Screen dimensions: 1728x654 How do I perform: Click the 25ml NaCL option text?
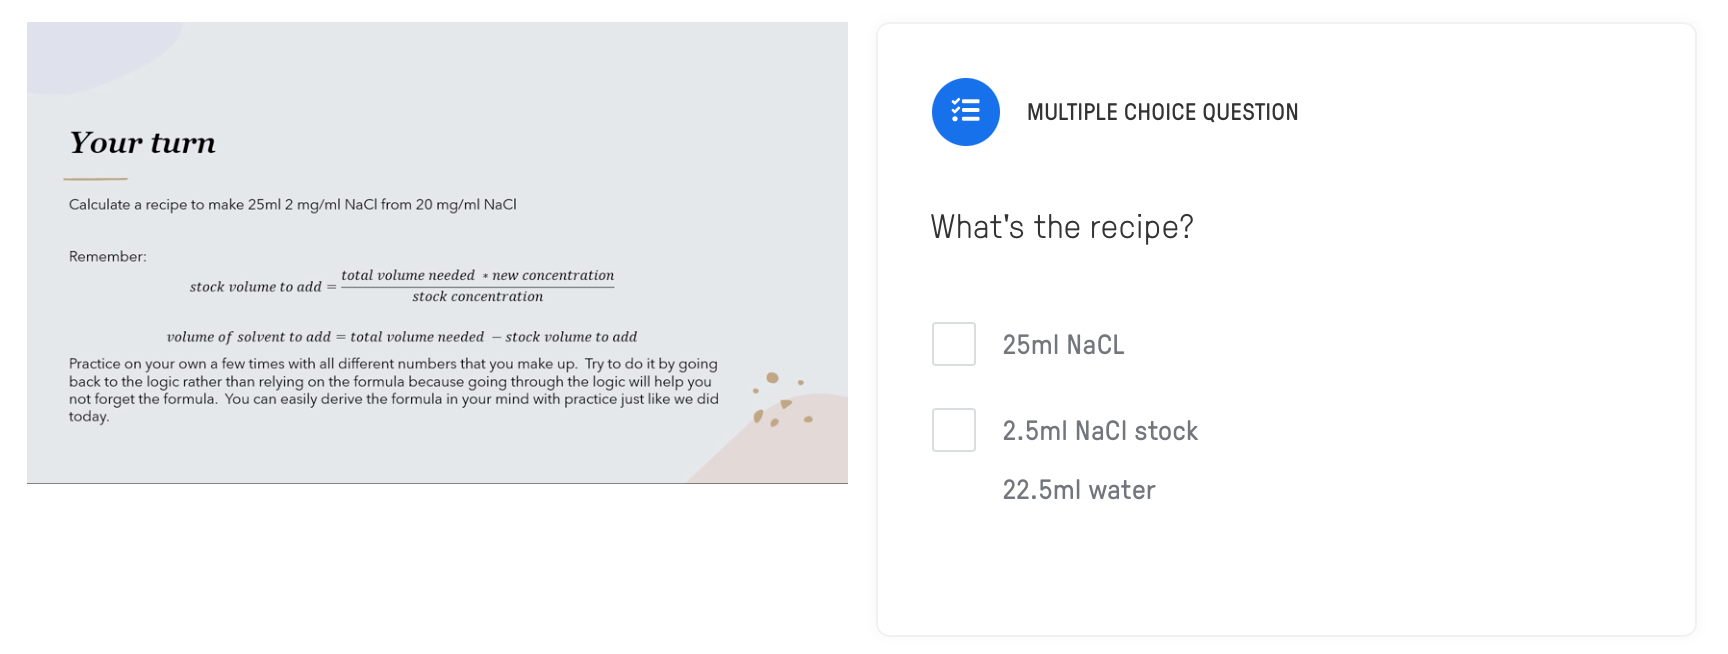click(1064, 344)
